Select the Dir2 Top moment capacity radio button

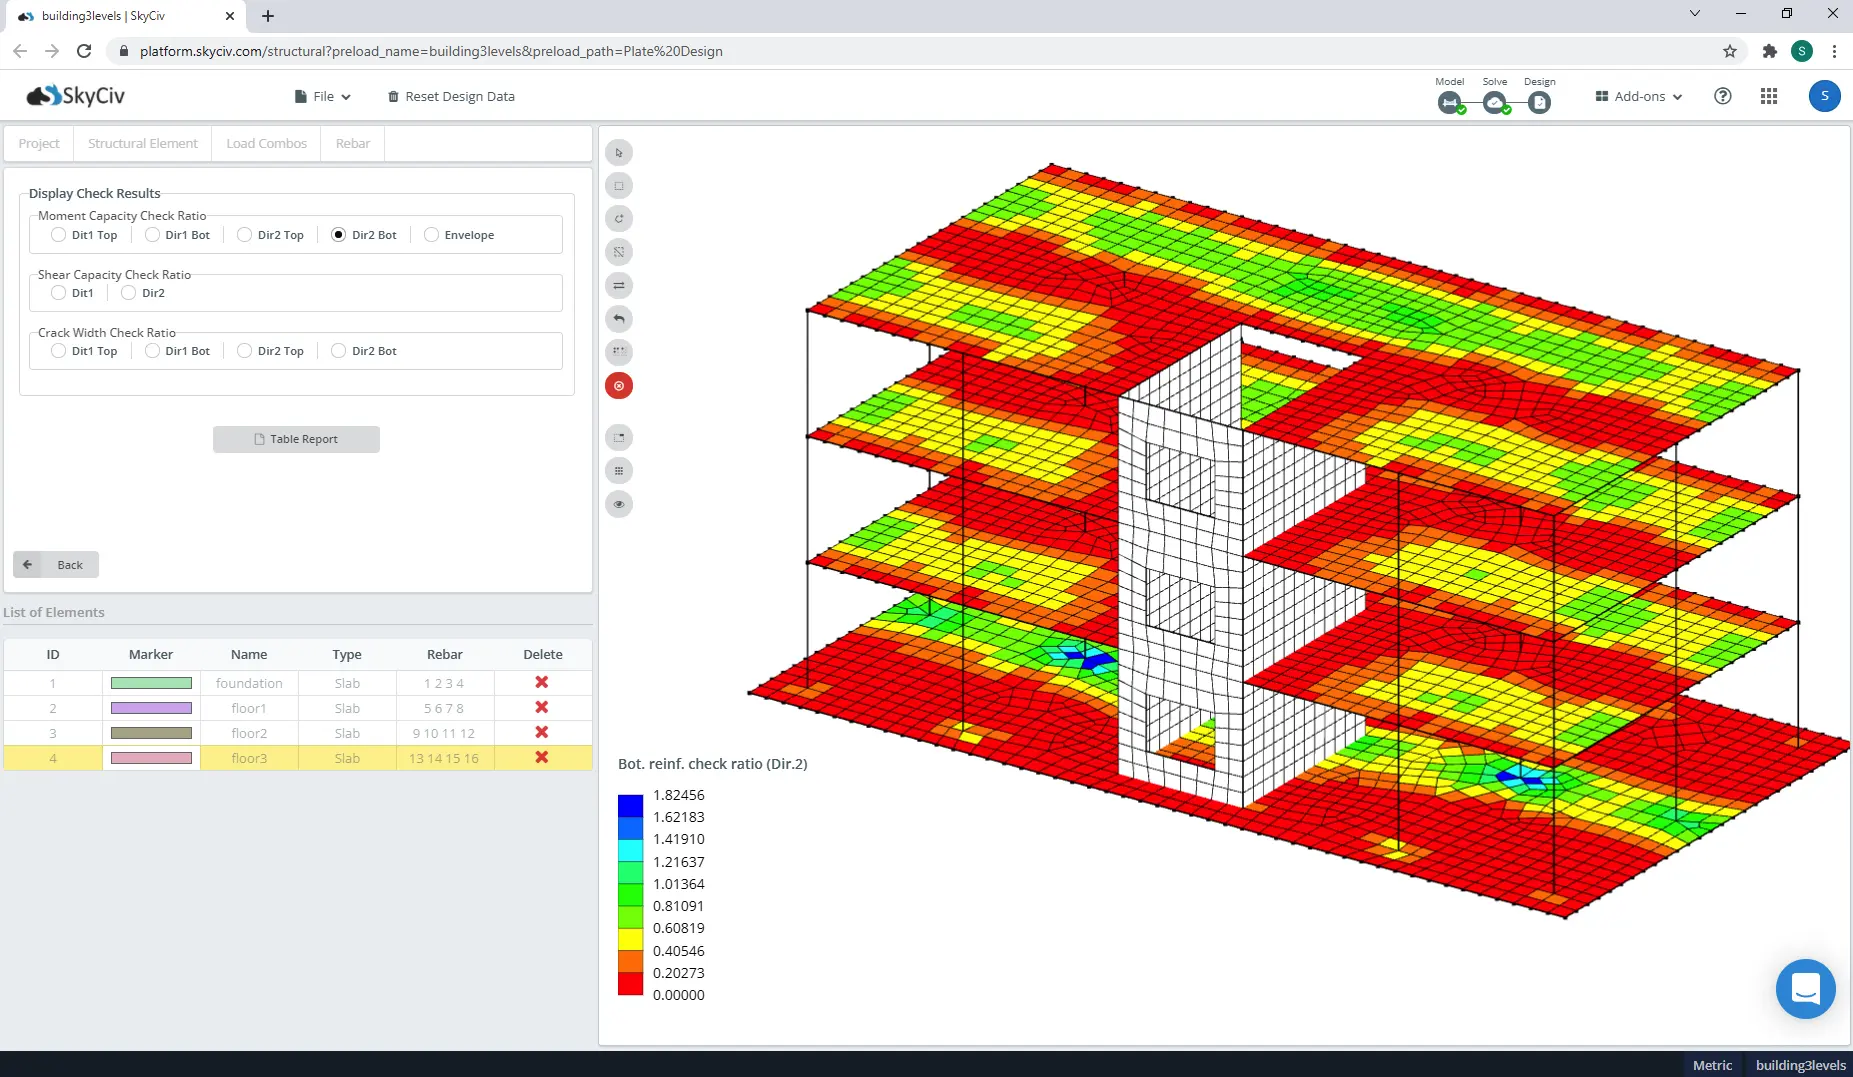pos(244,234)
